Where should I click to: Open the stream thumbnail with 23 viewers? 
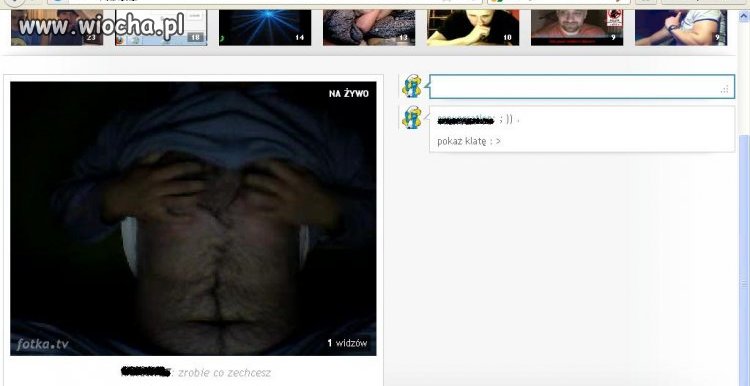click(56, 28)
